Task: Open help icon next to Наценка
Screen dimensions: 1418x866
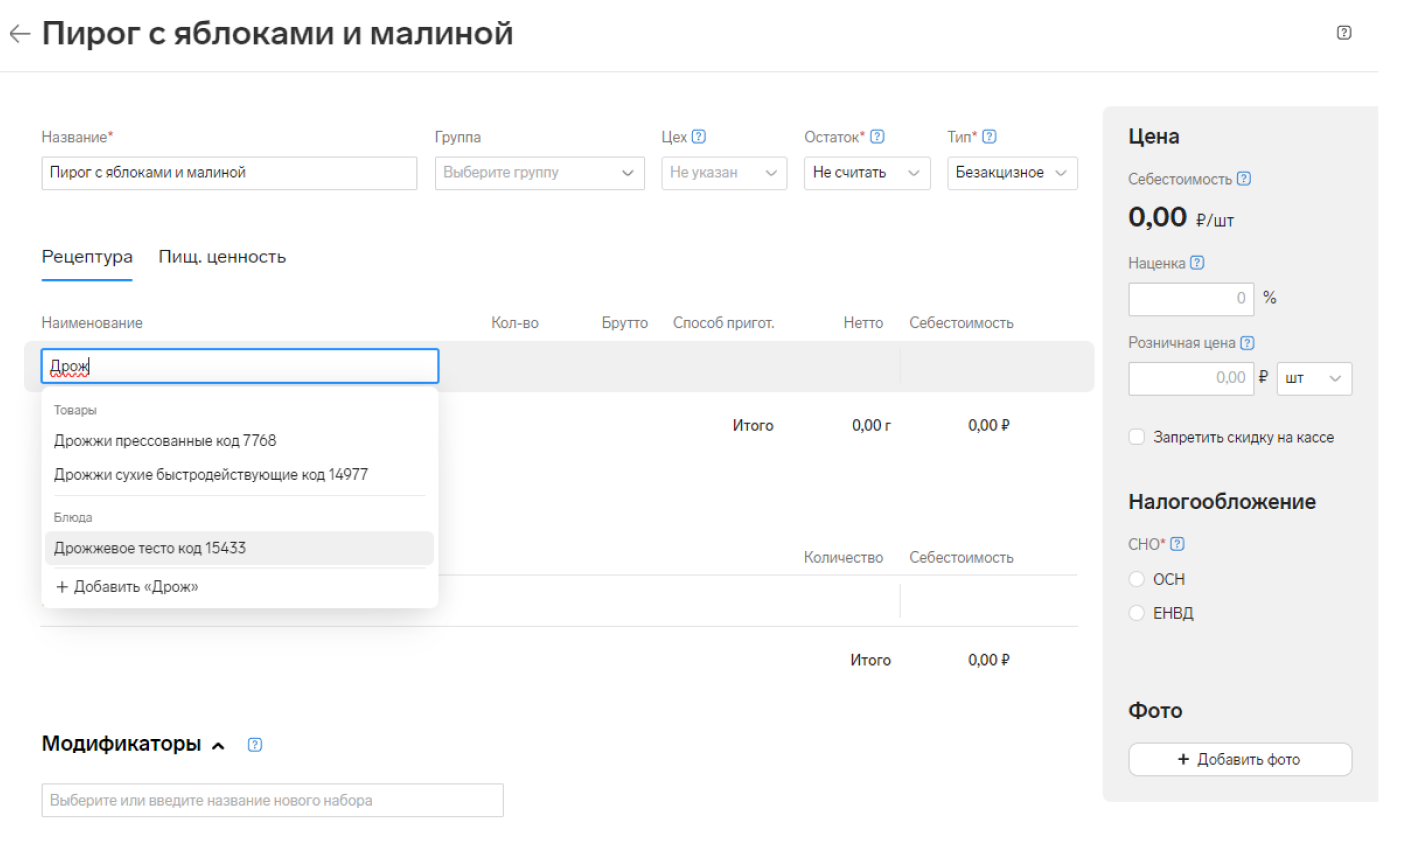Action: coord(1197,263)
